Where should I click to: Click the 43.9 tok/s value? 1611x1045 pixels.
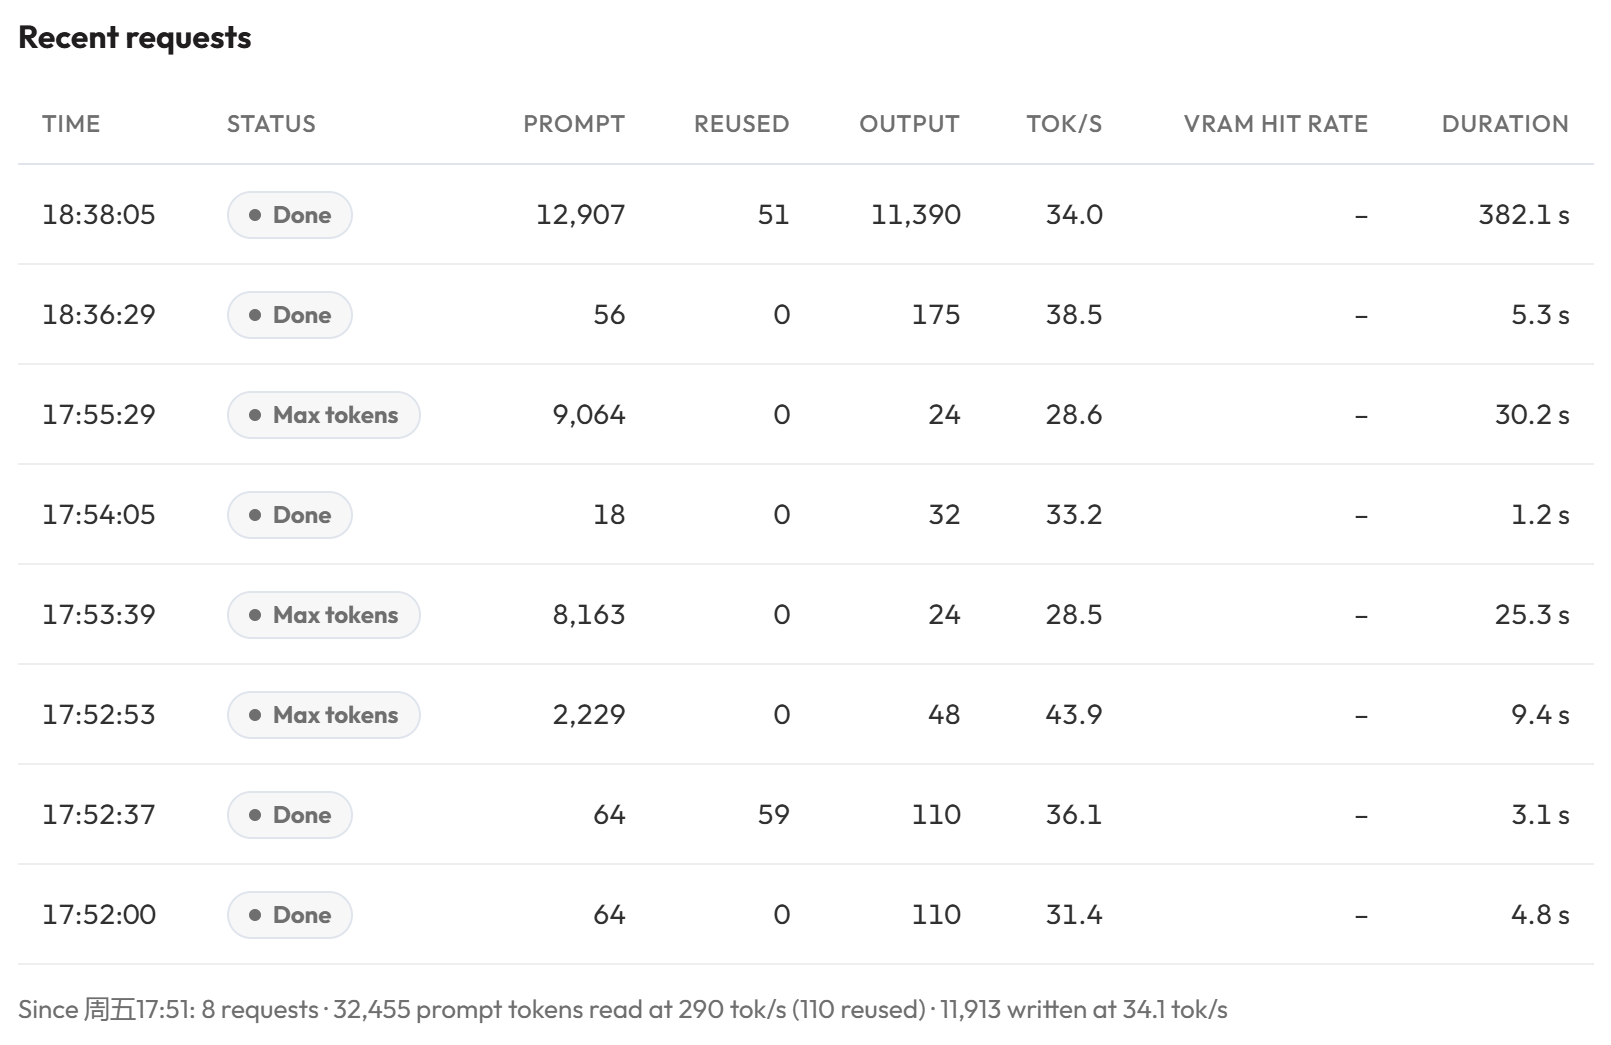(1074, 715)
